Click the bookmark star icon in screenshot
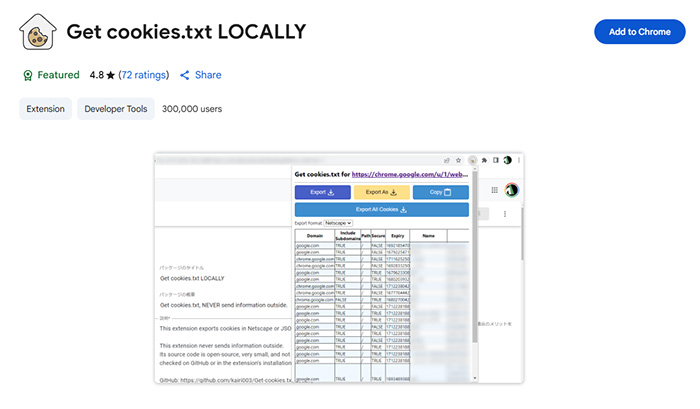The width and height of the screenshot is (700, 409). tap(457, 160)
